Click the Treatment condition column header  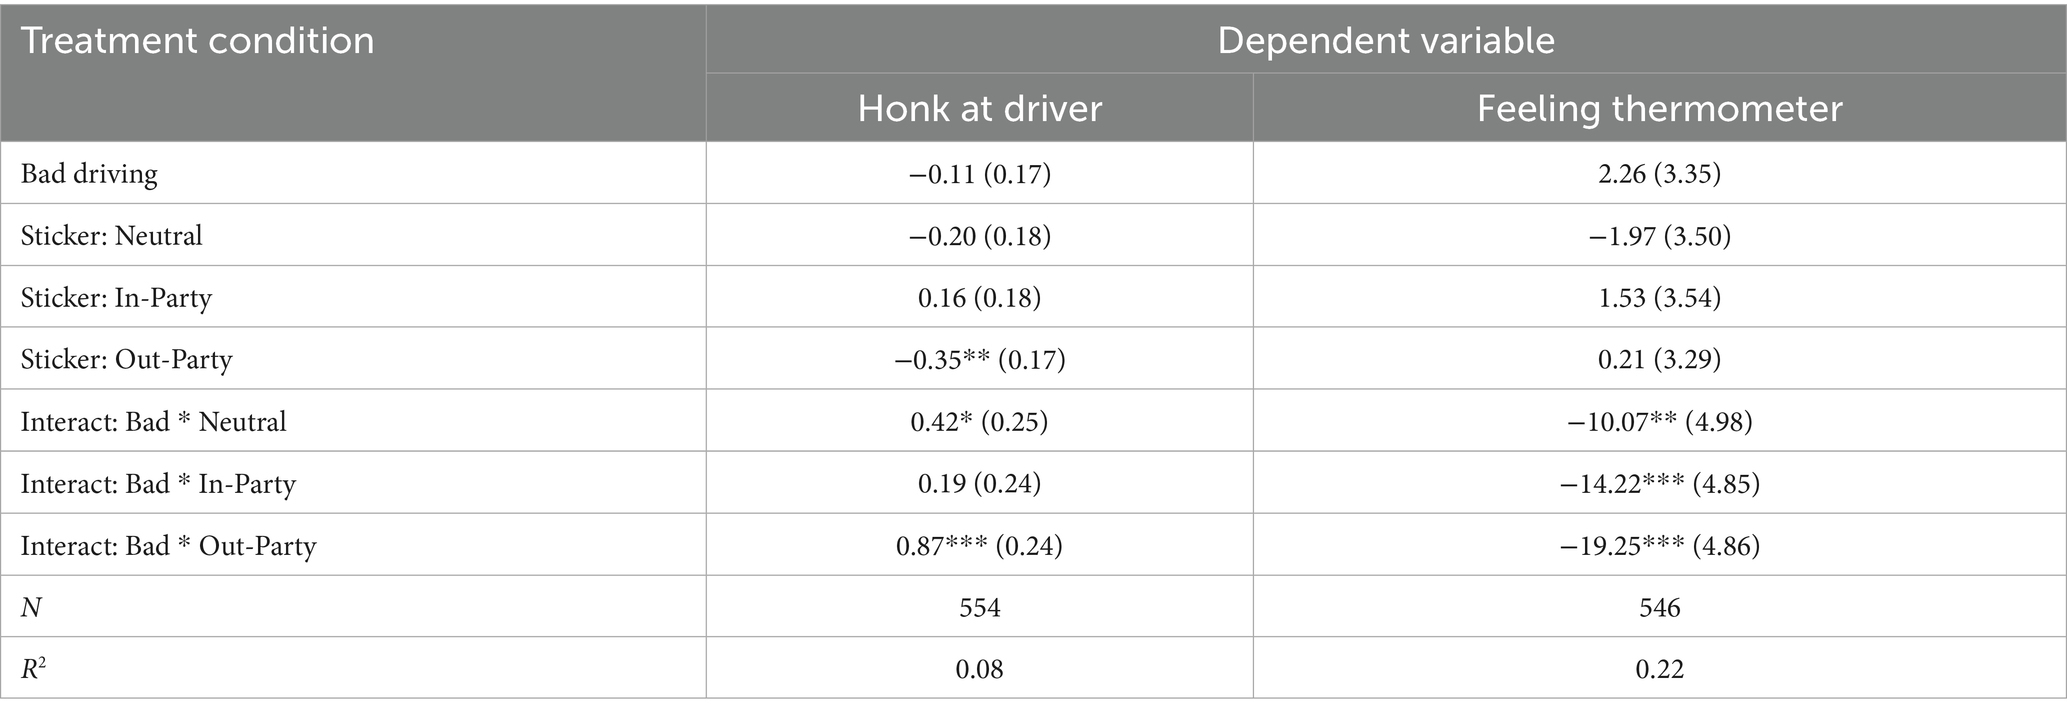tap(198, 41)
